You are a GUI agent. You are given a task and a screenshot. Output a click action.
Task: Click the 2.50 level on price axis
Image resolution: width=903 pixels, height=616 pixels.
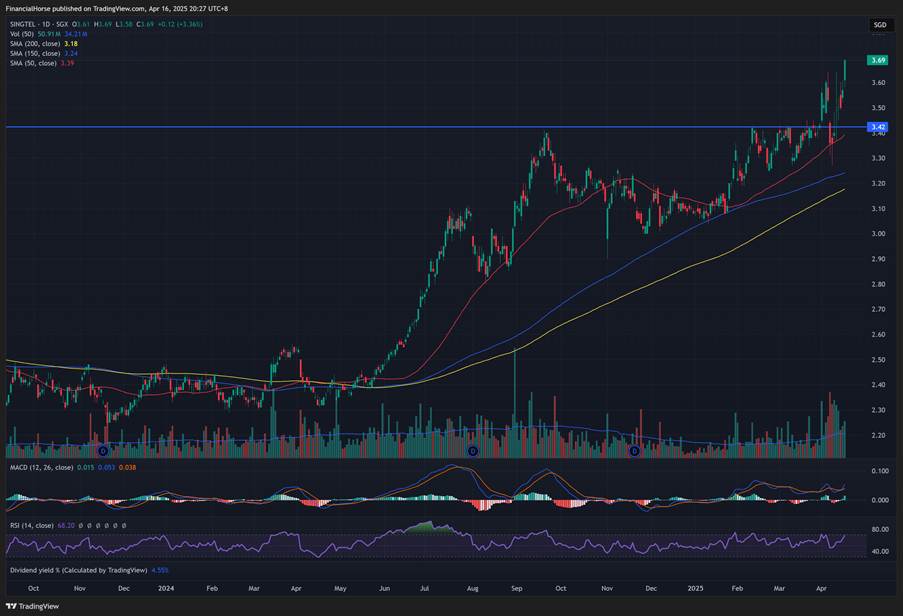coord(878,360)
